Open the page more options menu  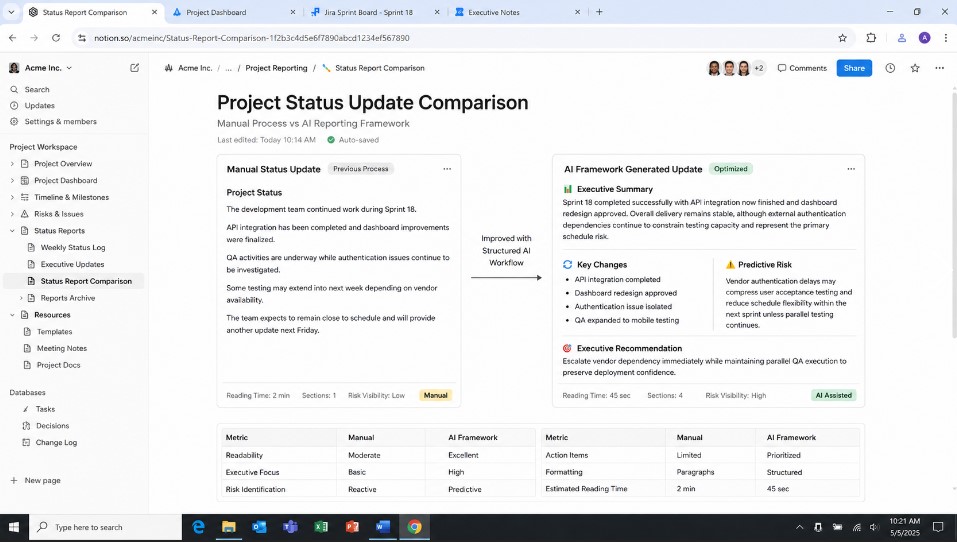939,68
